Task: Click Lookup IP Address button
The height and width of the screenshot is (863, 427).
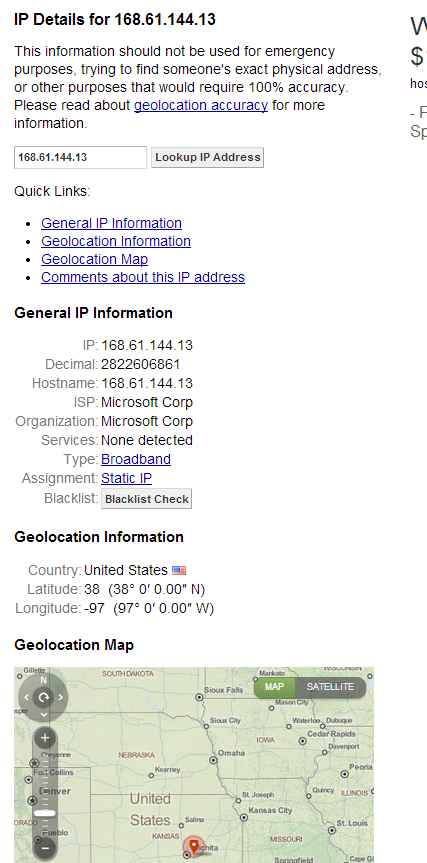Action: pyautogui.click(x=207, y=157)
